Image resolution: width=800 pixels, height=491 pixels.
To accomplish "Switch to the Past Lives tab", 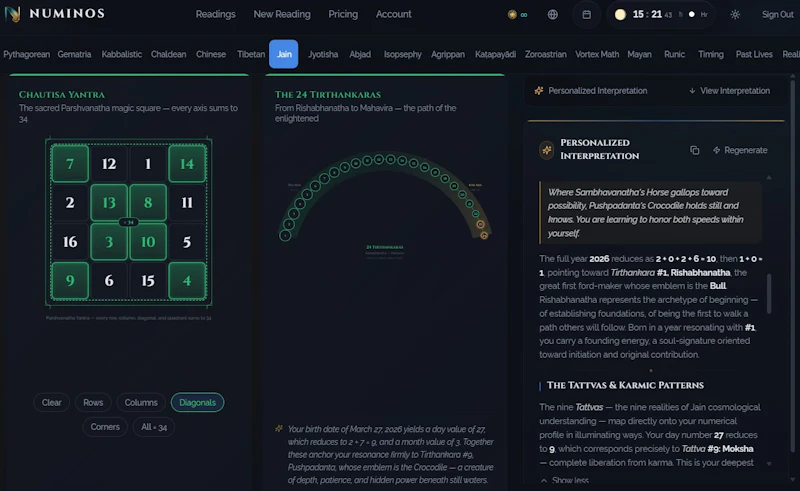I will pyautogui.click(x=754, y=54).
